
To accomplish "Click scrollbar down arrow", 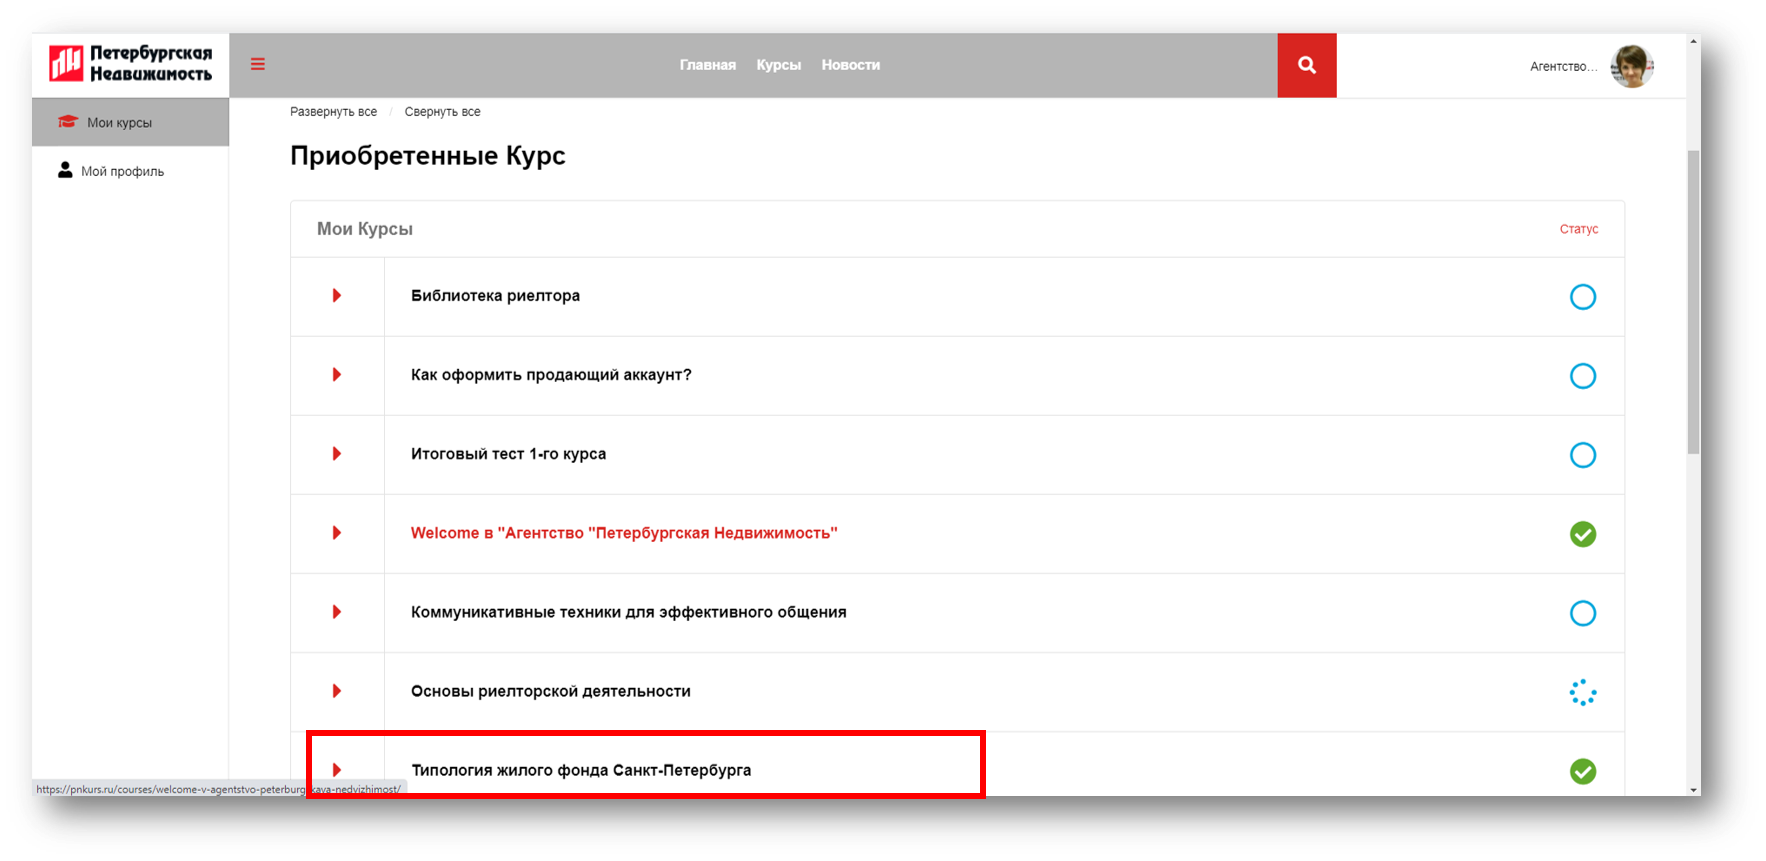I will click(1693, 789).
